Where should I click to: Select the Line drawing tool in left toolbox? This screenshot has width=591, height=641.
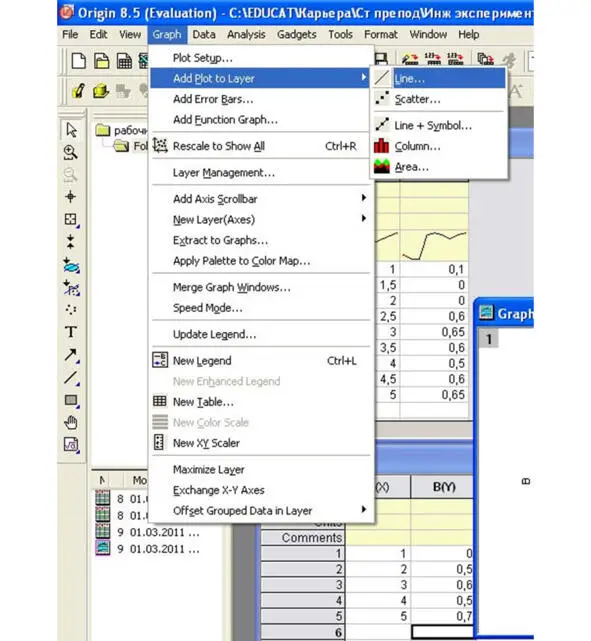click(71, 378)
